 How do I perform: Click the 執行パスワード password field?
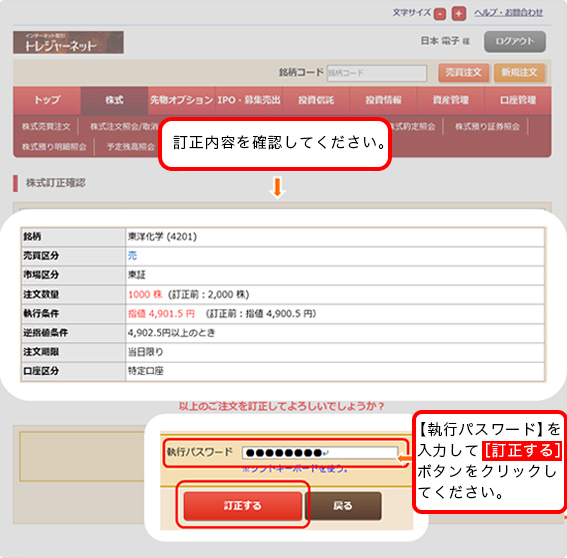(x=320, y=453)
